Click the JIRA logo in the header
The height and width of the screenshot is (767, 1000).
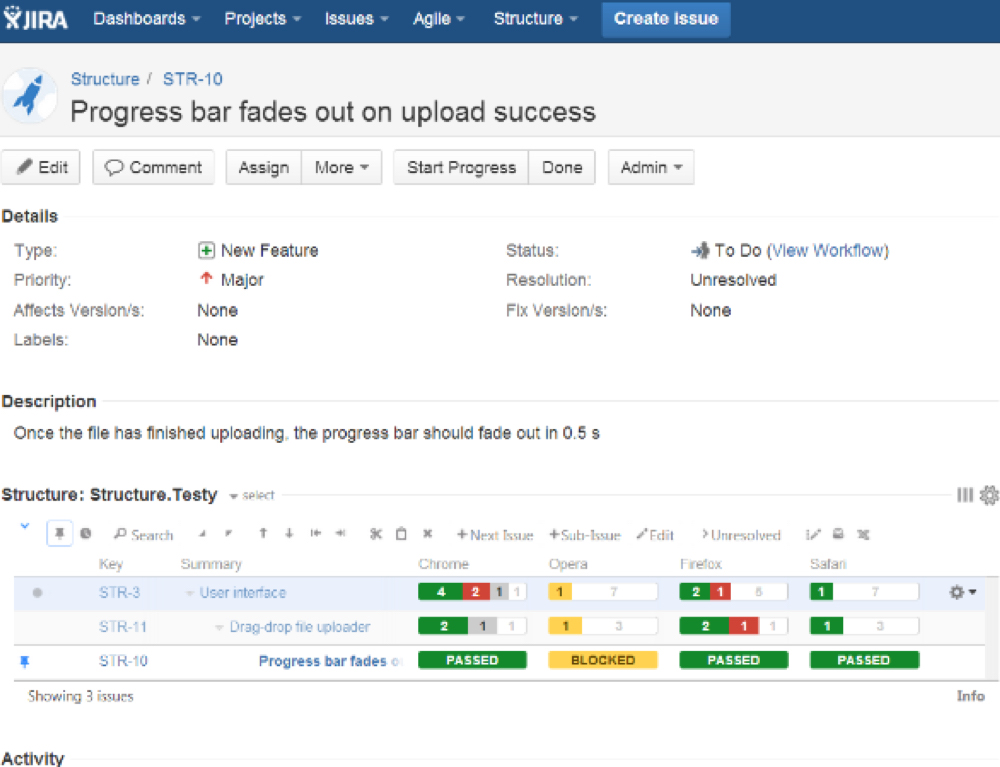pyautogui.click(x=35, y=18)
